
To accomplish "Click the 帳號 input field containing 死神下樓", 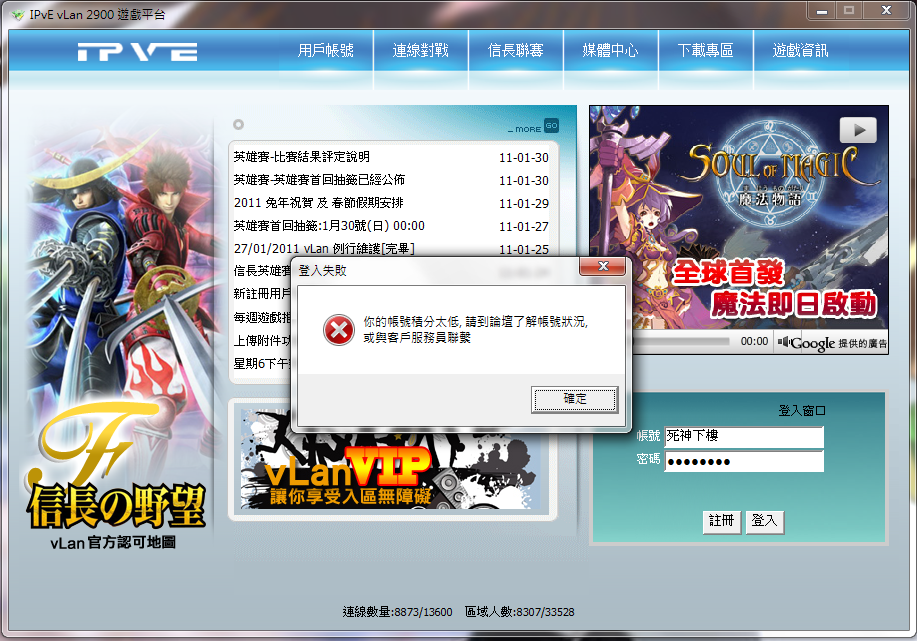I will pos(744,436).
